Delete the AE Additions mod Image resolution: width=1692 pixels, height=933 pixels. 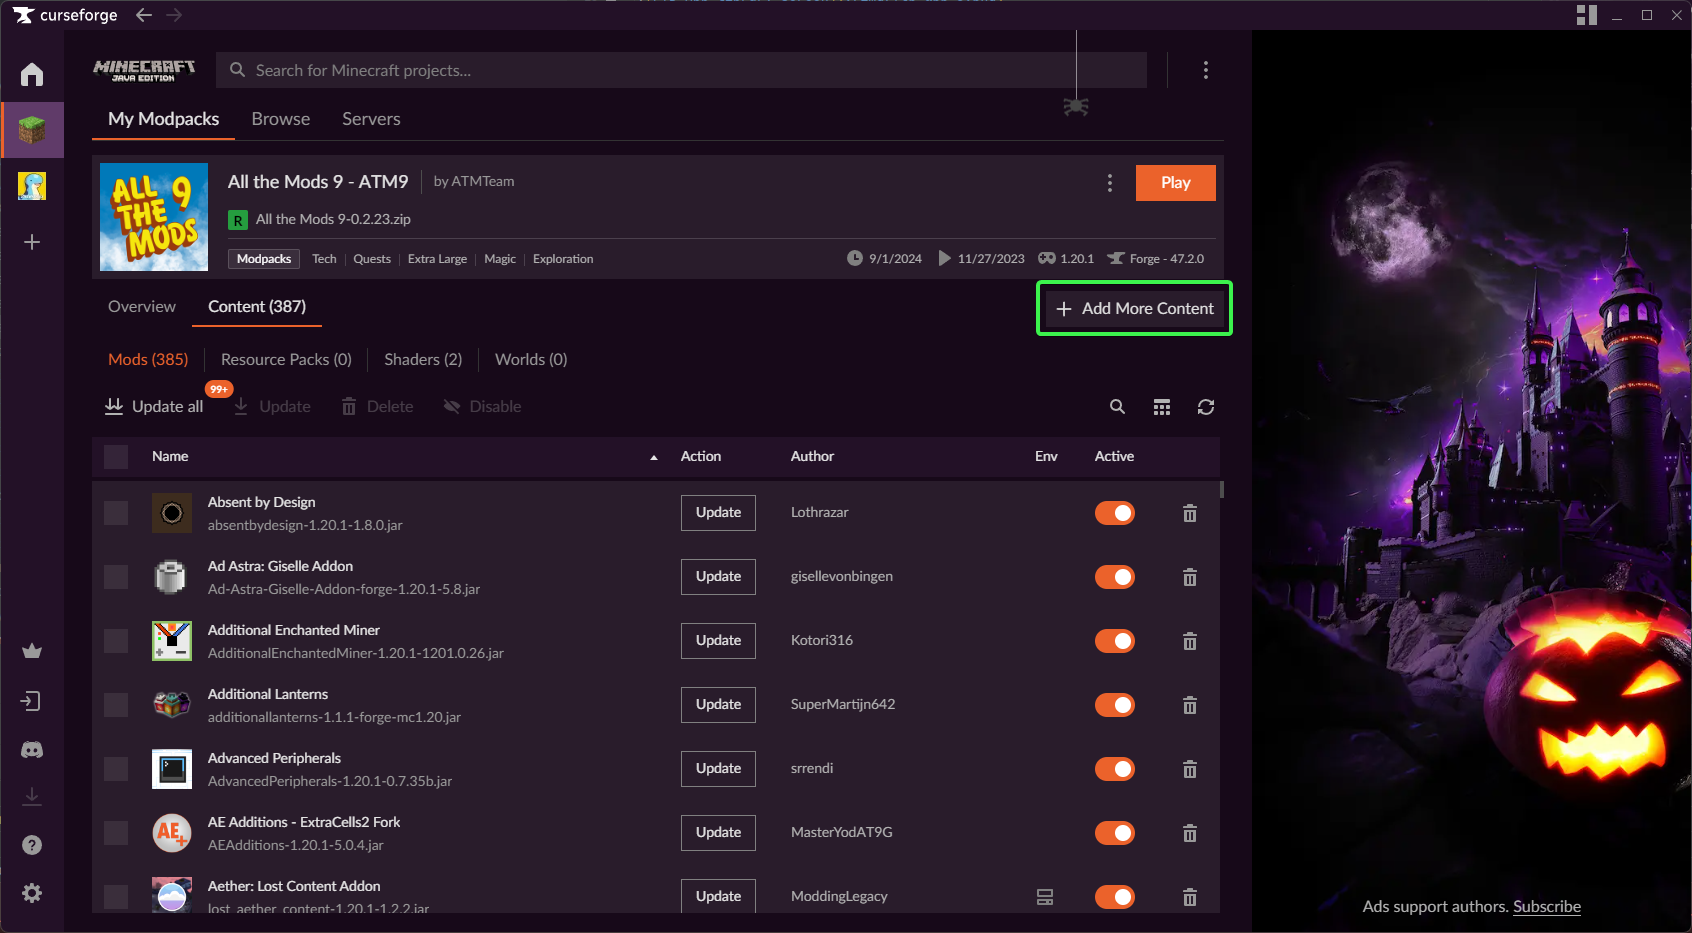coord(1190,833)
